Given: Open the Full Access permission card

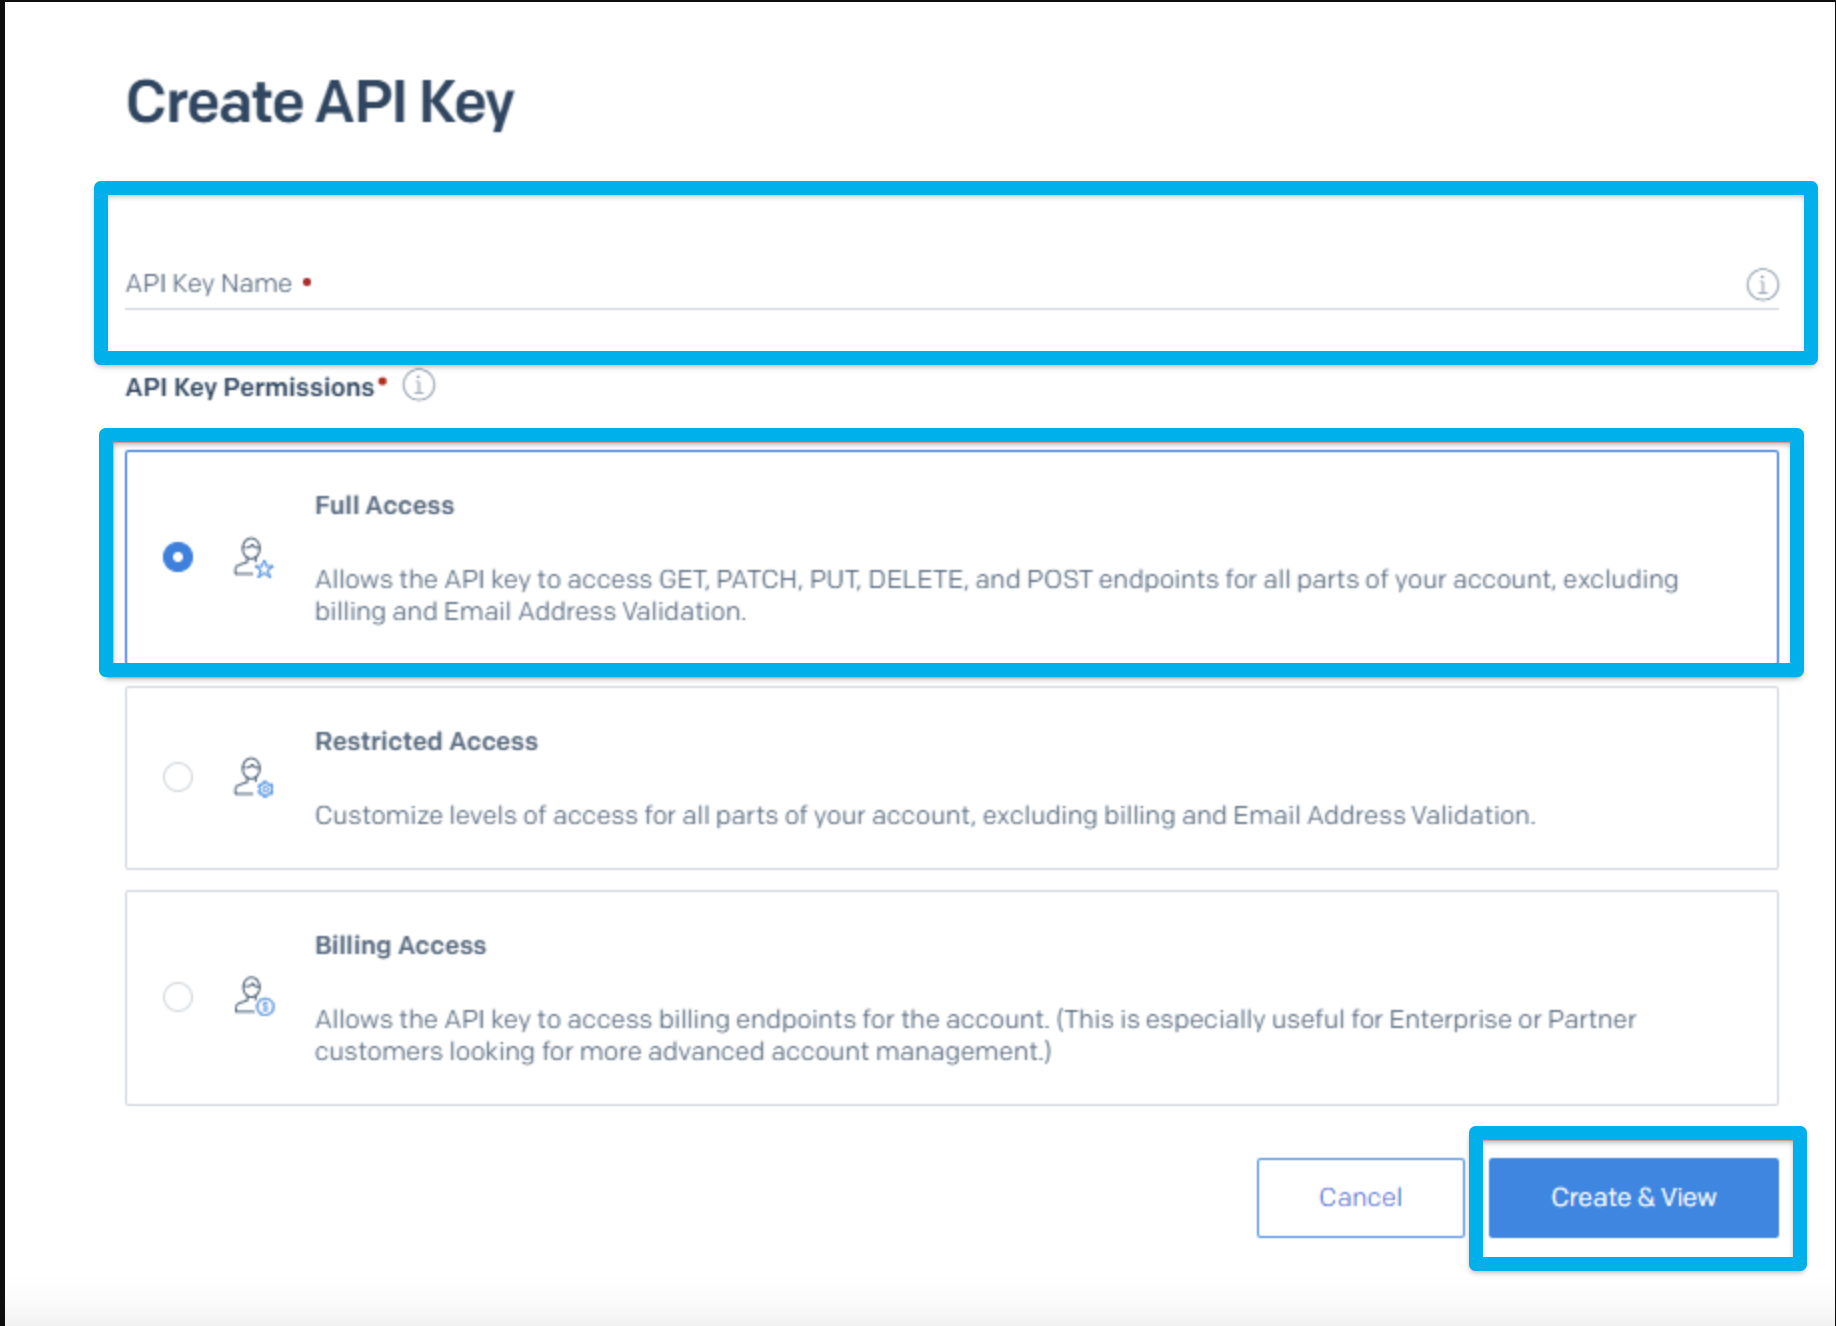Looking at the screenshot, I should click(x=900, y=557).
